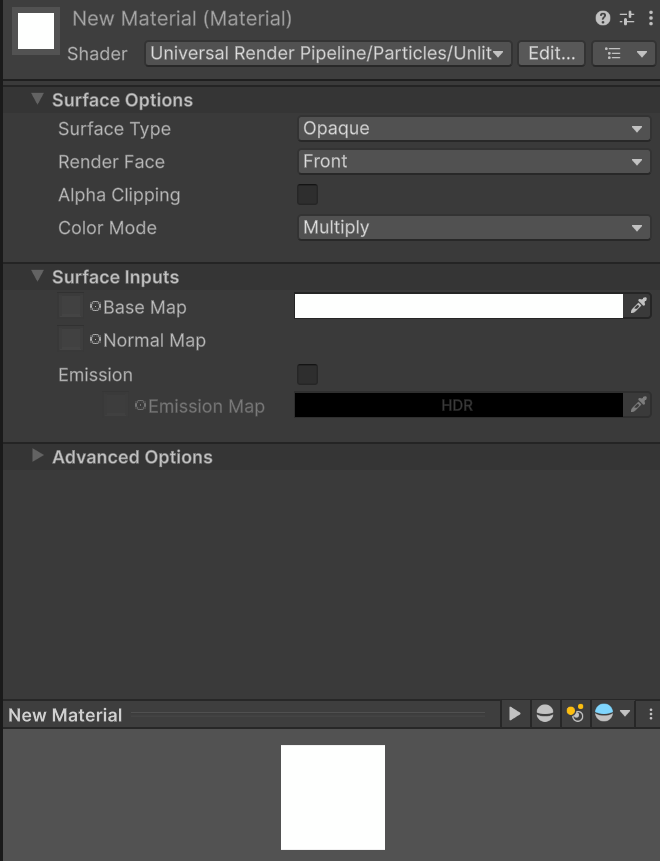Enable the Alpha Clipping checkbox
The height and width of the screenshot is (861, 660).
307,194
